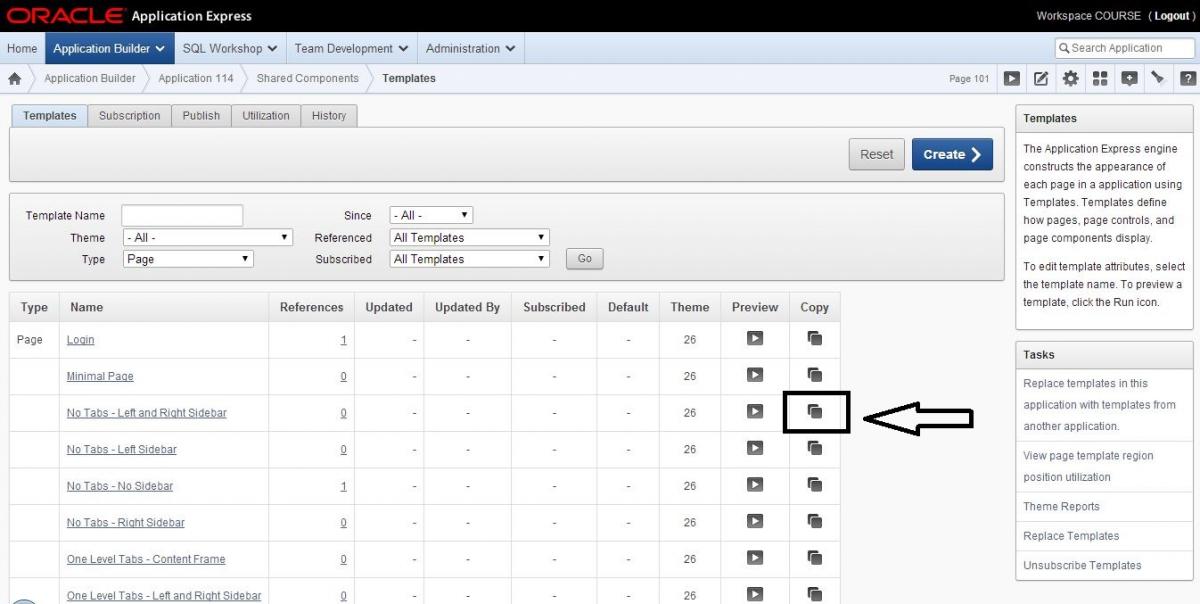Image resolution: width=1200 pixels, height=604 pixels.
Task: Switch to the Utilization tab
Action: pos(266,116)
